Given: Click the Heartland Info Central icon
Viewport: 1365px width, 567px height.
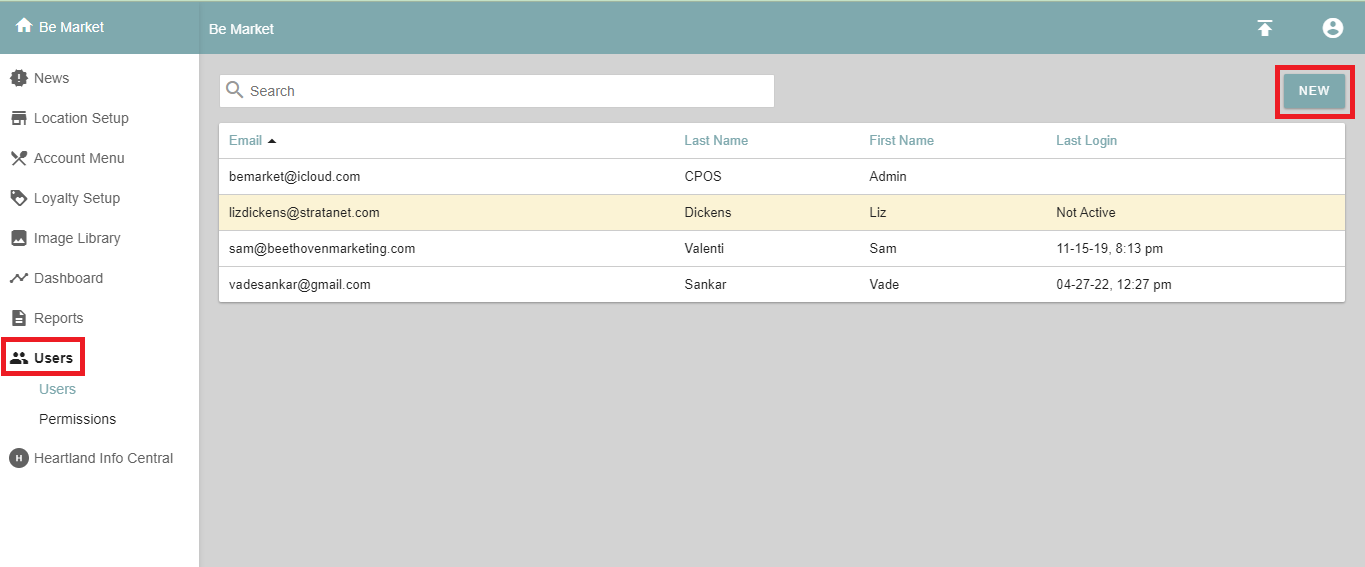Looking at the screenshot, I should [x=18, y=458].
